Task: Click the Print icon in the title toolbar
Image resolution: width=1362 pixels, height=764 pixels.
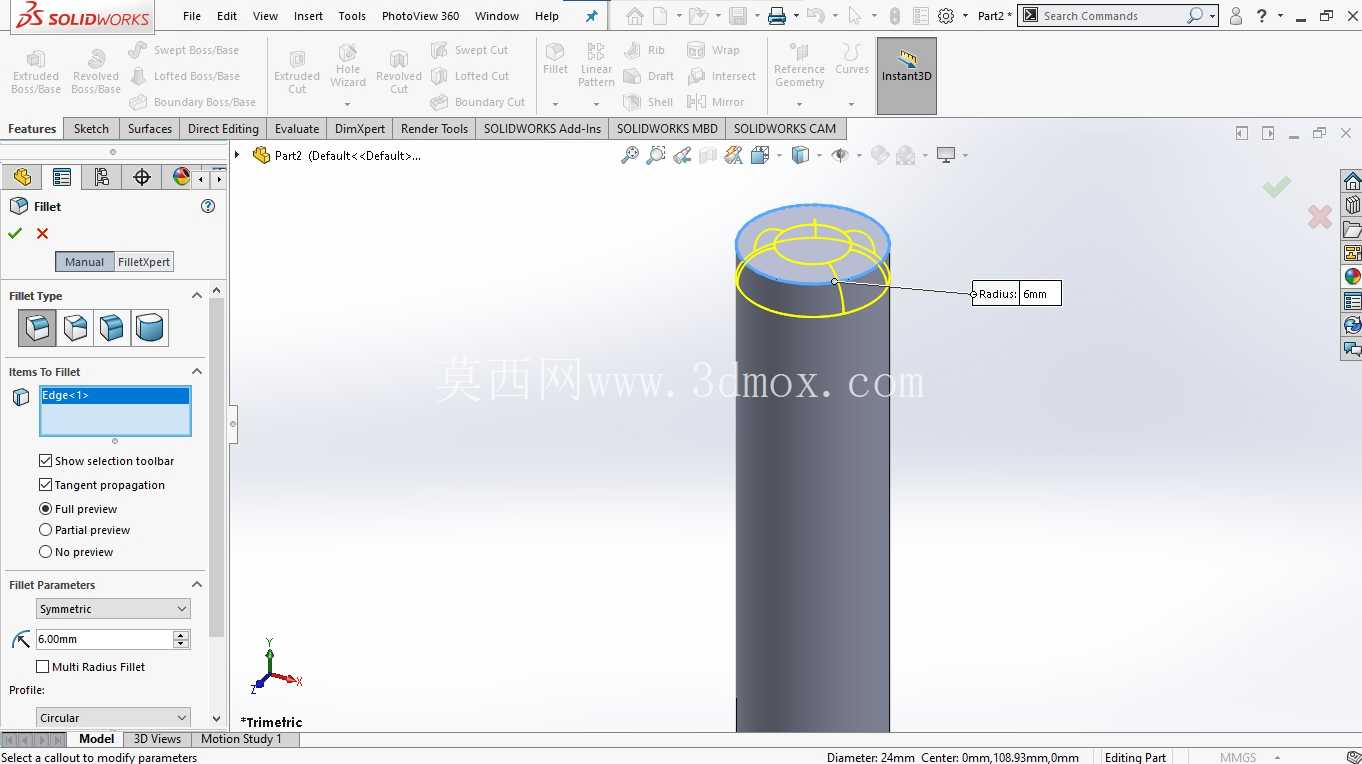Action: [x=777, y=16]
